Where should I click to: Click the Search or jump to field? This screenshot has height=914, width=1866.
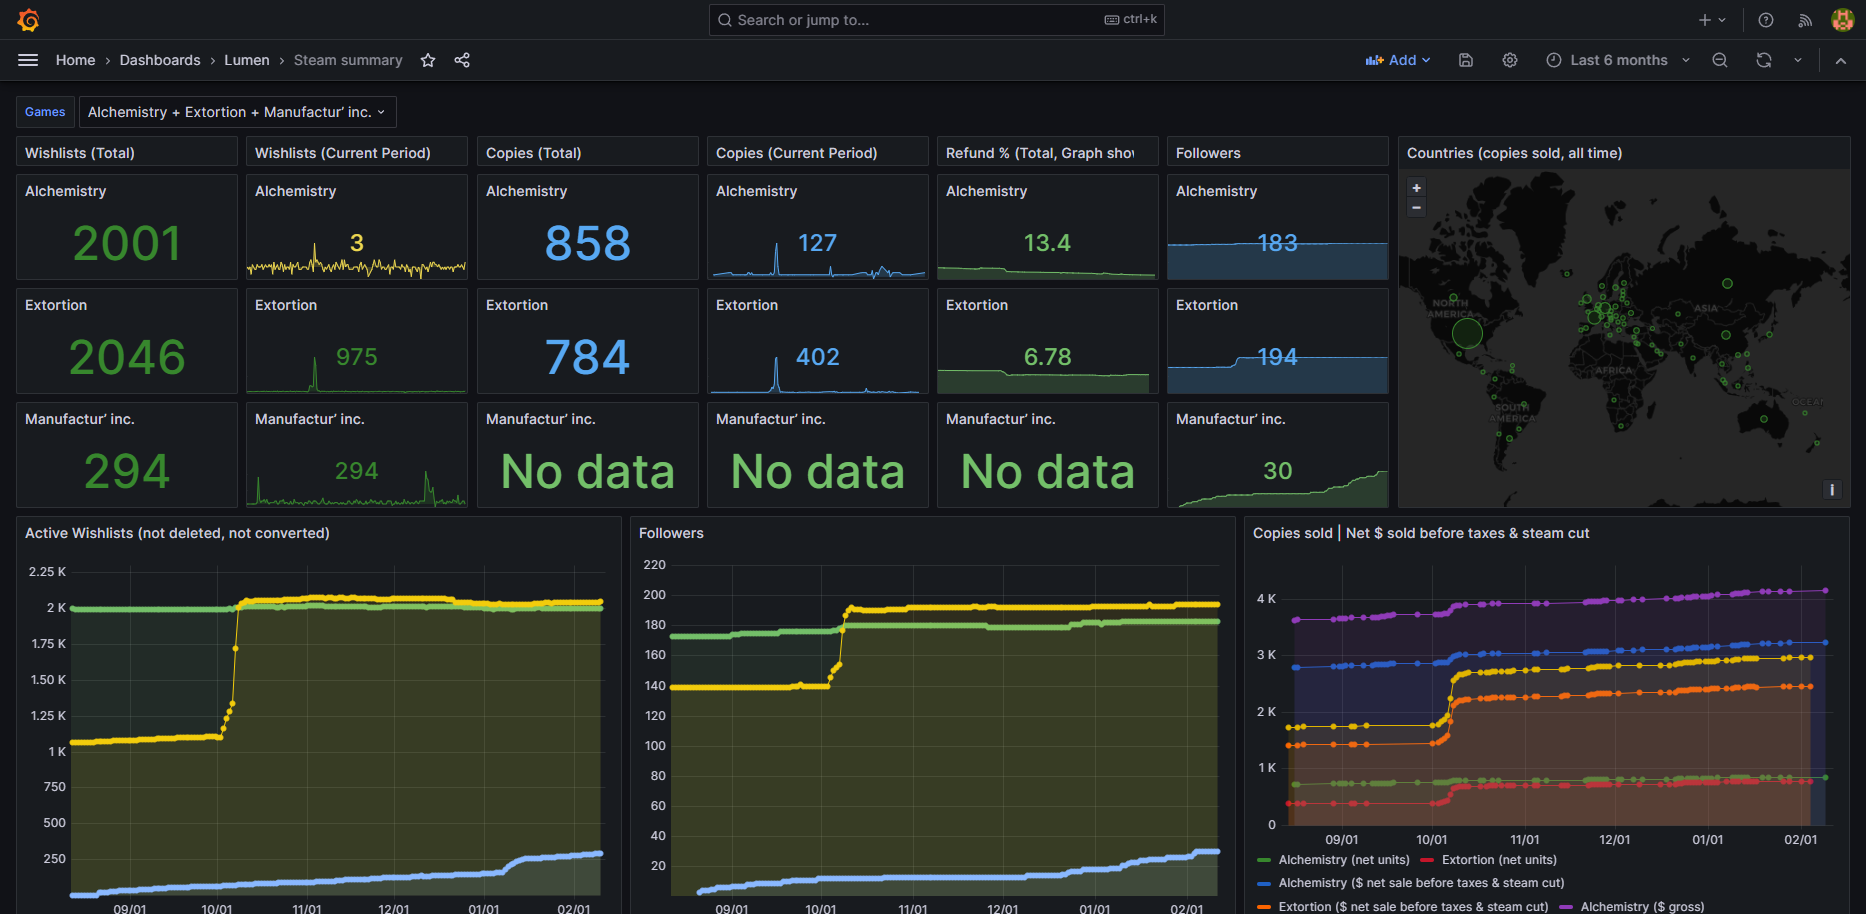937,20
